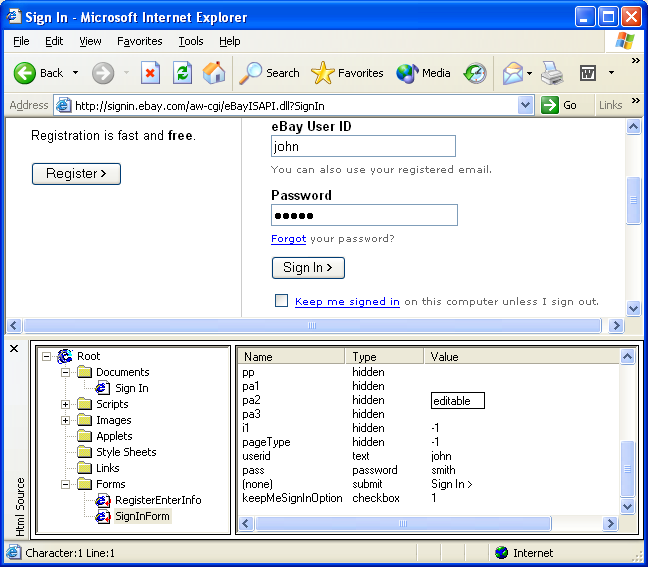
Task: Click the Refresh page icon
Action: pos(182,73)
